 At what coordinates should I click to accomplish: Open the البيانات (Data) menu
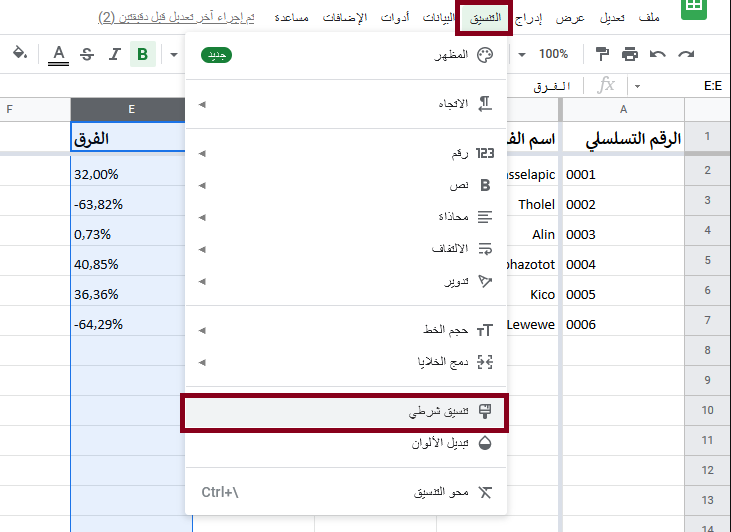click(439, 18)
